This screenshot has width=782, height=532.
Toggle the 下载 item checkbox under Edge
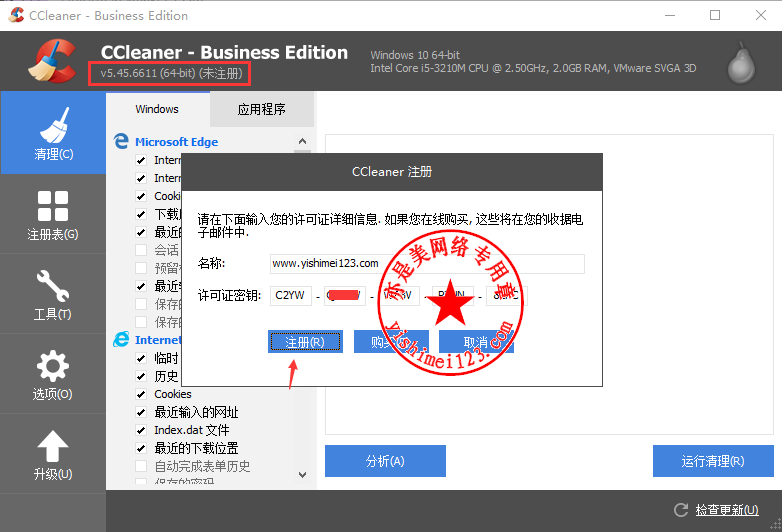click(141, 214)
